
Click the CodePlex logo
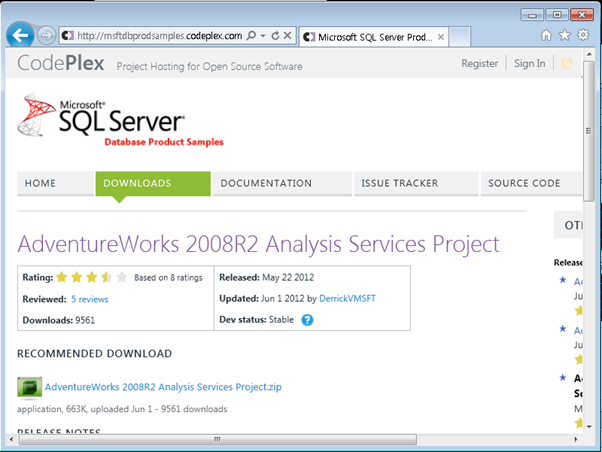[x=61, y=63]
